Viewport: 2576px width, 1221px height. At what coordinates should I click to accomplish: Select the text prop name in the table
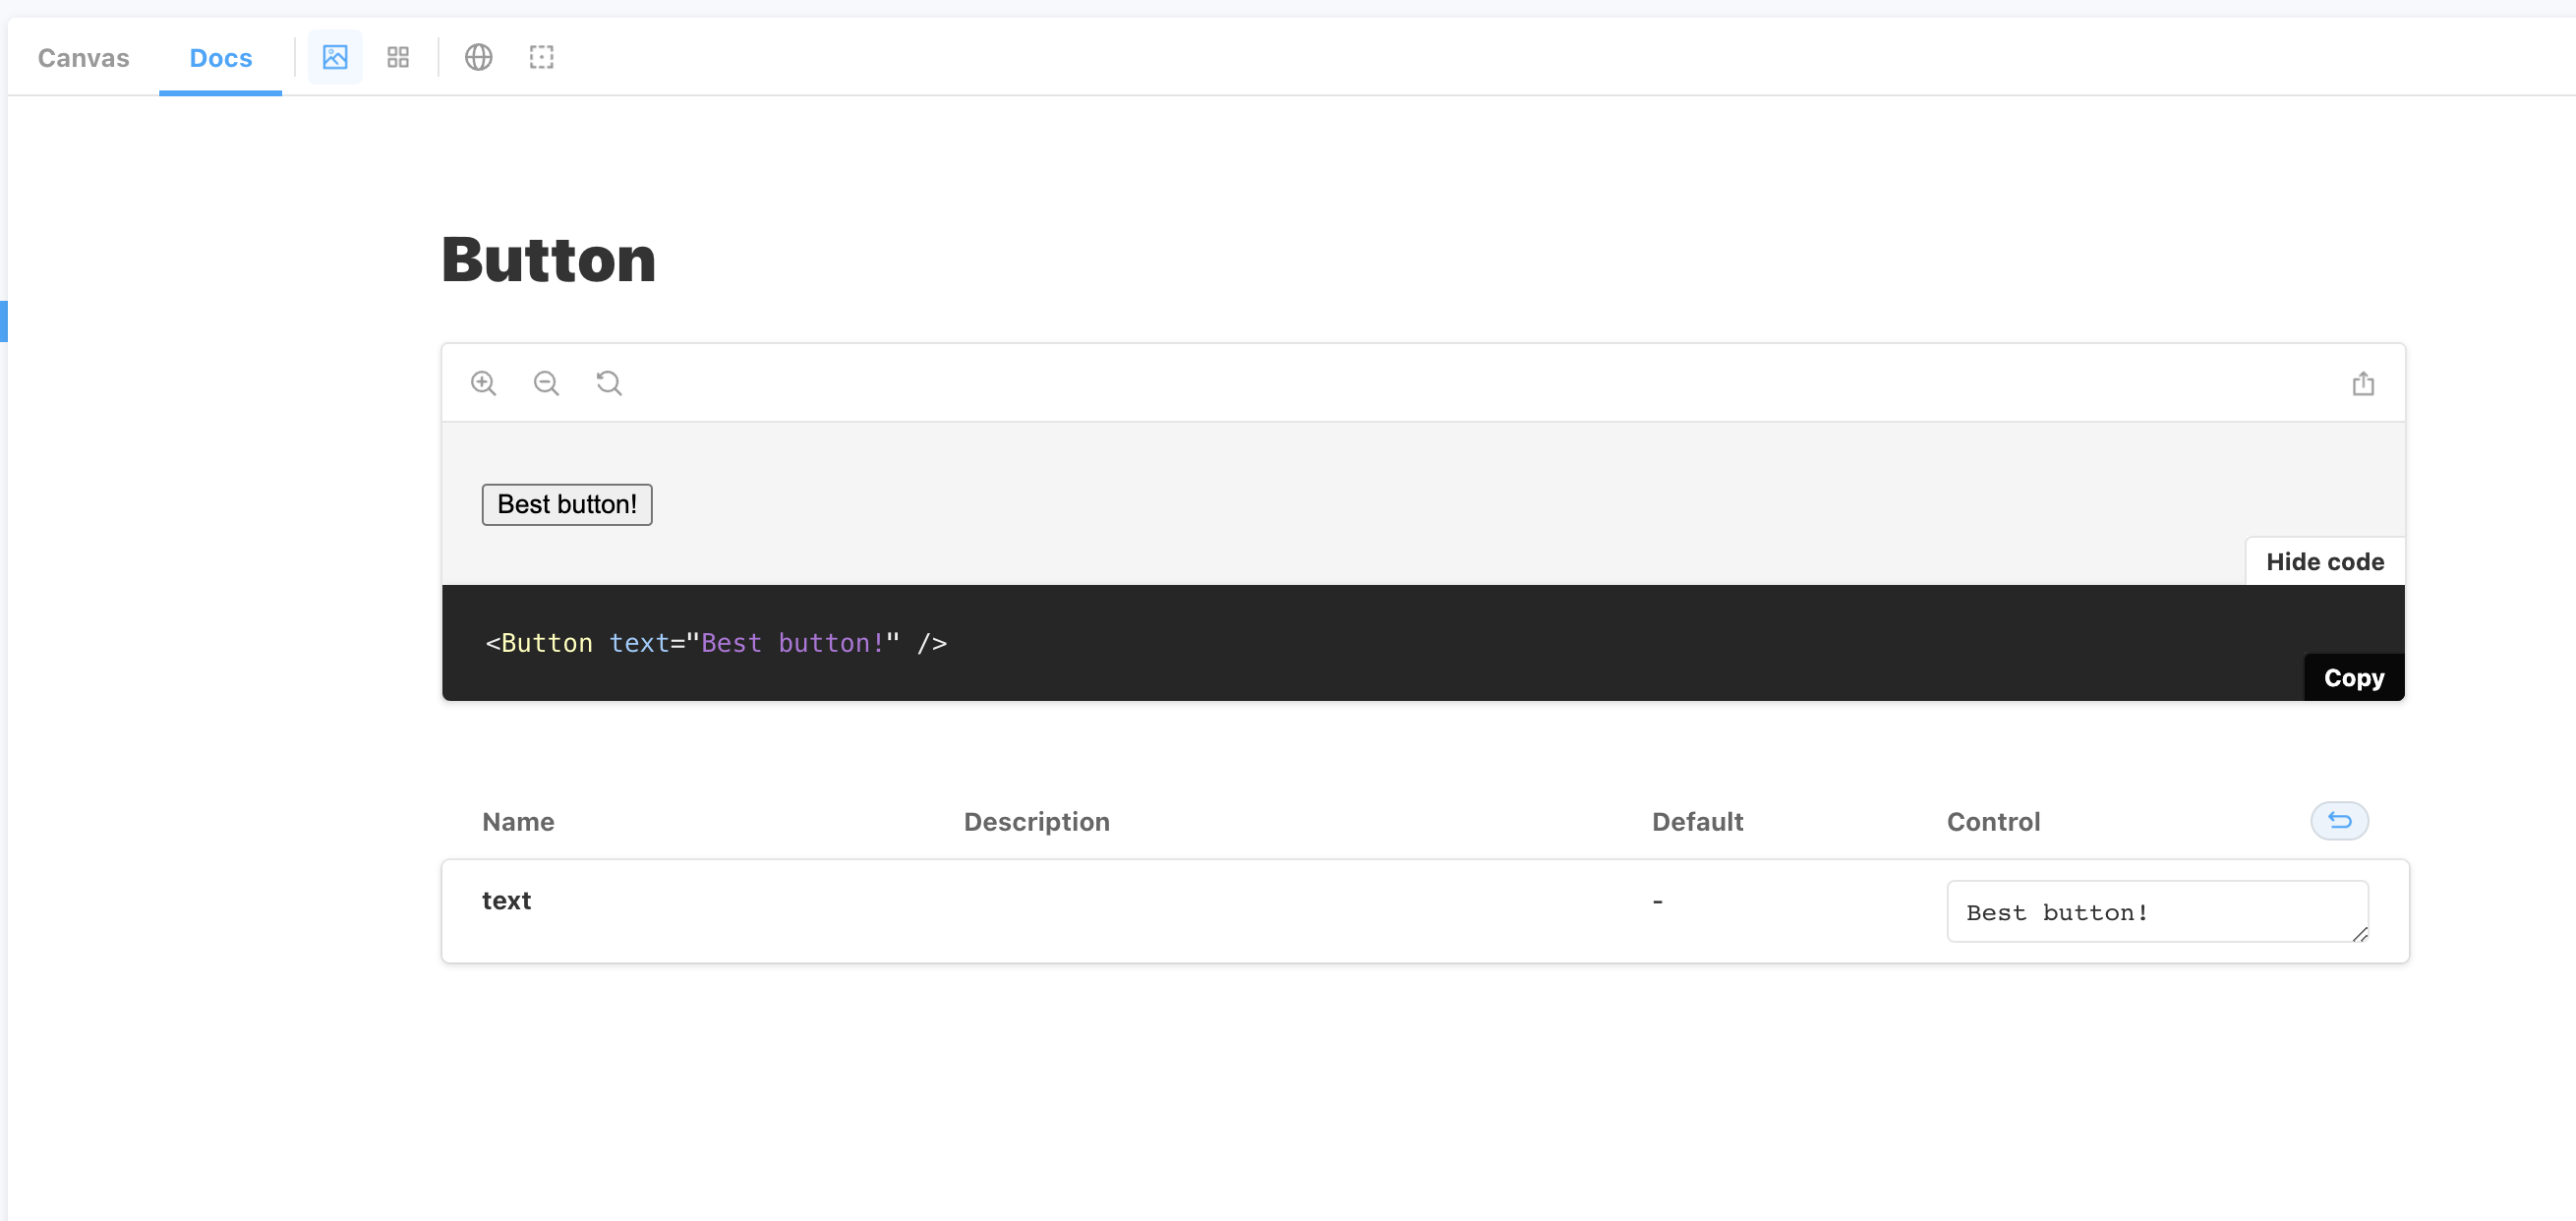click(x=506, y=899)
